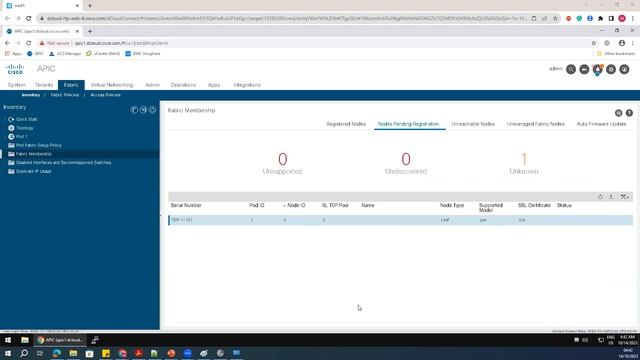Open the alerts bell icon in APIC header
The height and width of the screenshot is (360, 640).
click(598, 69)
